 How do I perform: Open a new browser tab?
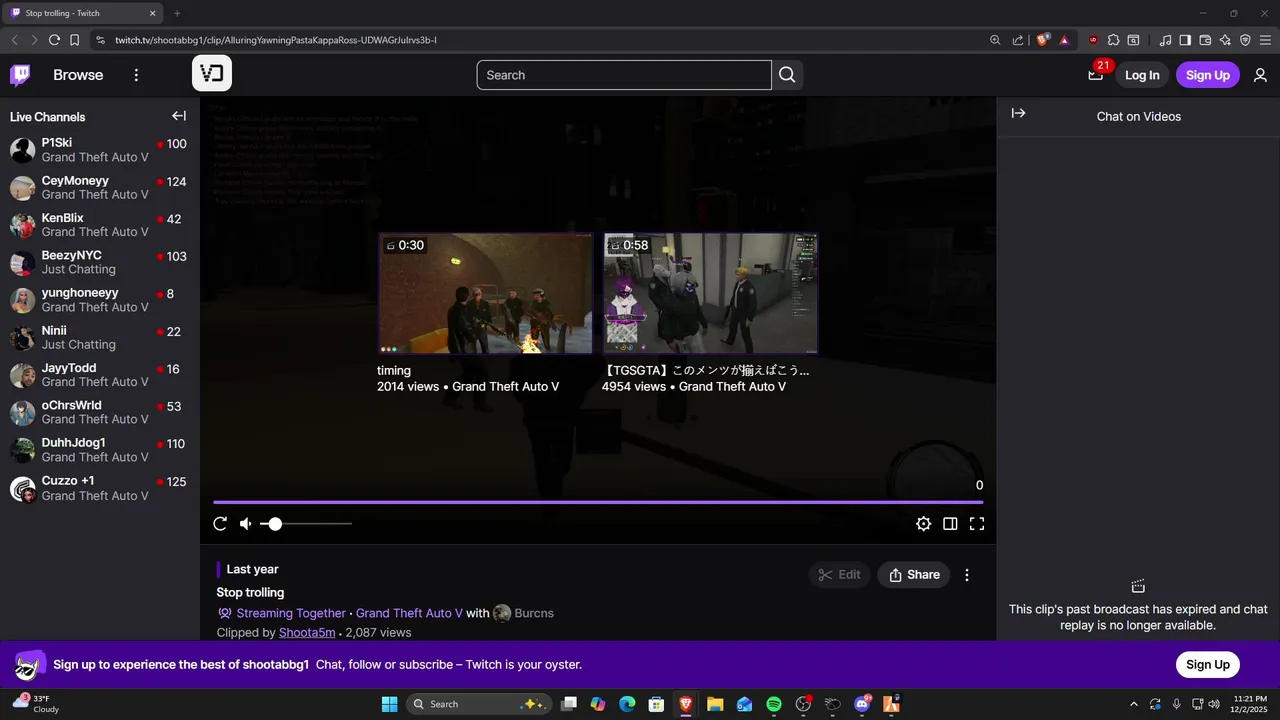click(177, 13)
